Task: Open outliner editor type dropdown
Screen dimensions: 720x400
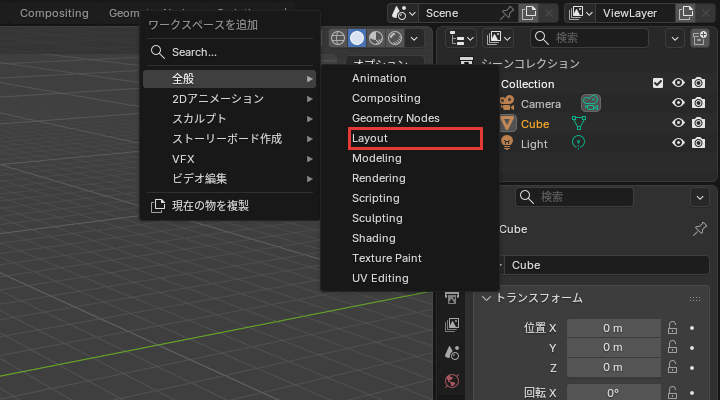Action: point(461,39)
